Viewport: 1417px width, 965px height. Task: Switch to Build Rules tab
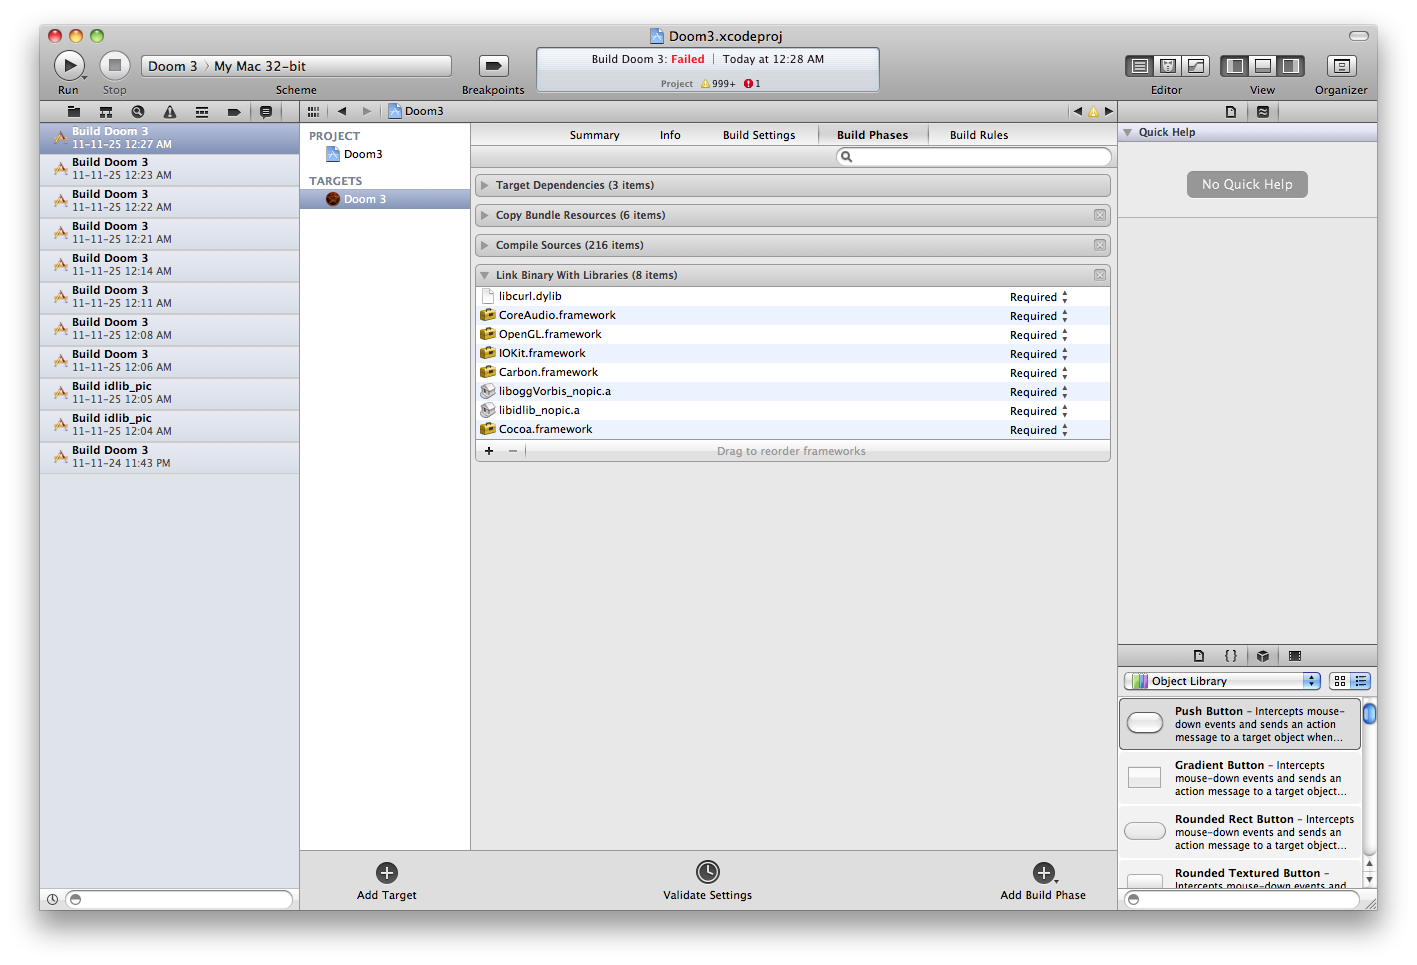pos(979,135)
